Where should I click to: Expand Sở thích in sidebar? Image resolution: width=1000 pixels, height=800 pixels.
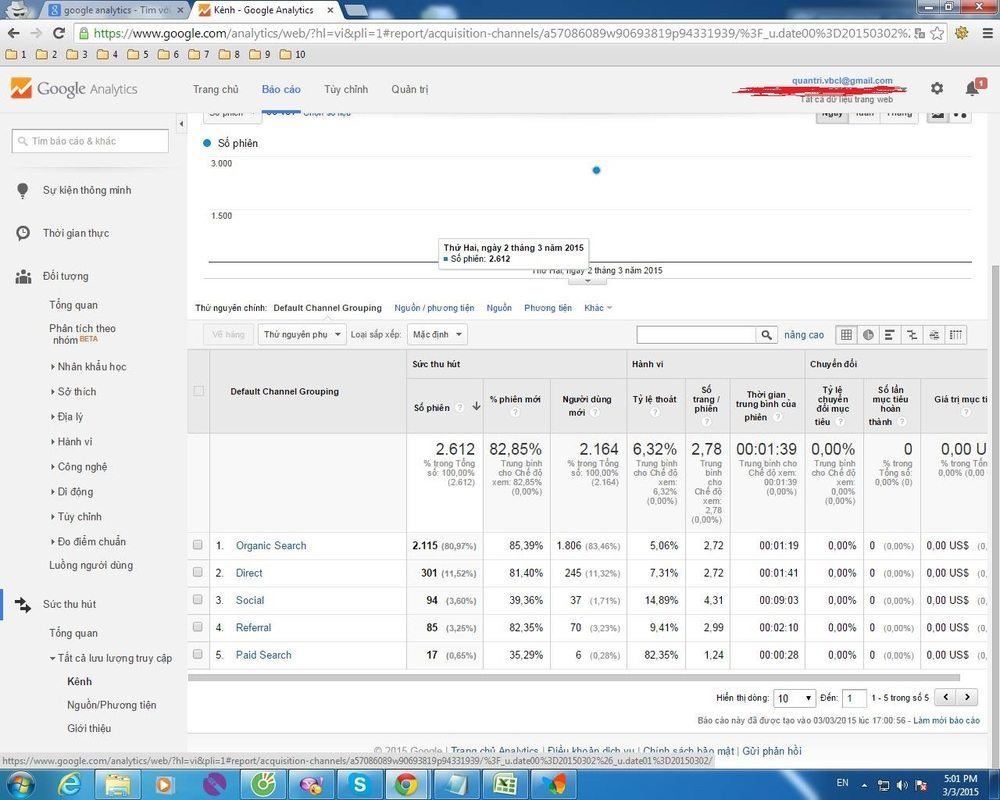(x=73, y=392)
